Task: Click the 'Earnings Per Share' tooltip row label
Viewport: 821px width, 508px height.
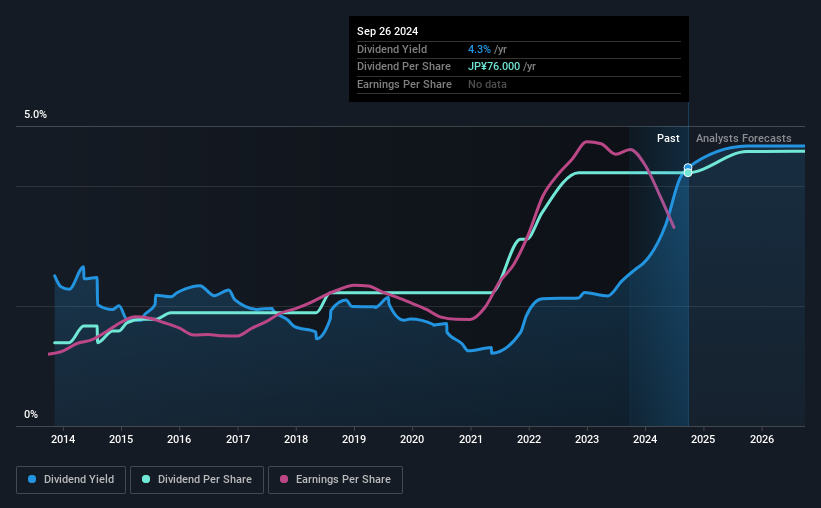Action: click(x=404, y=84)
